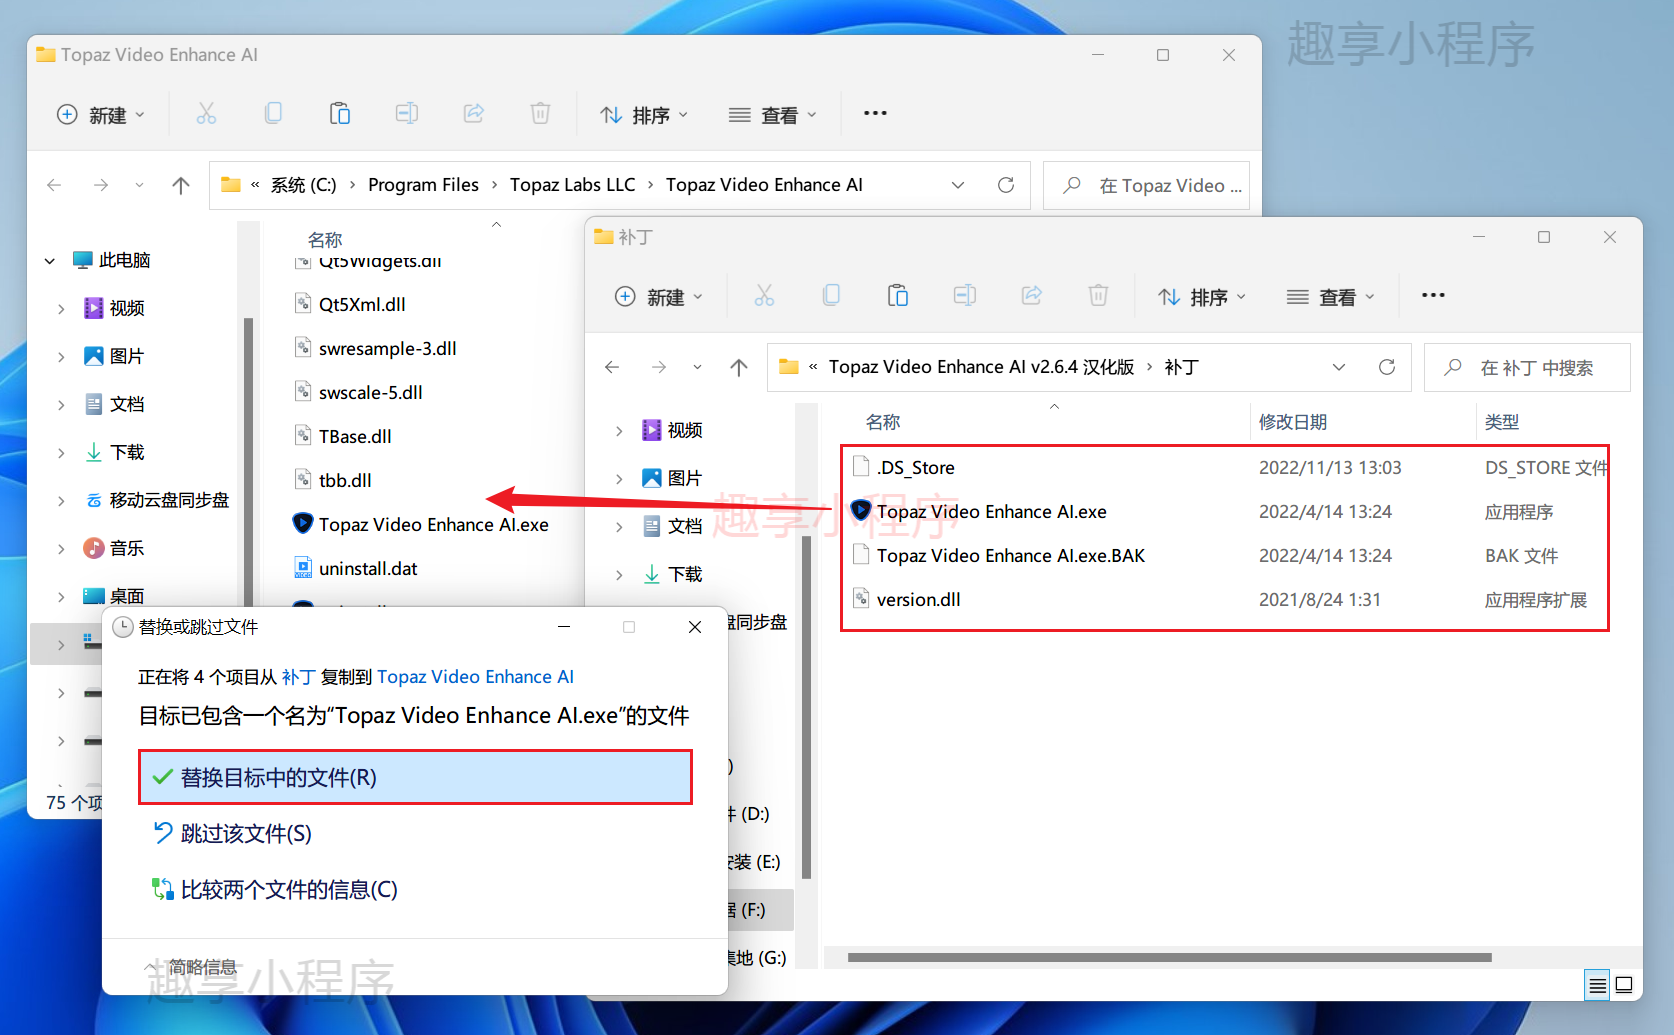The width and height of the screenshot is (1674, 1035).
Task: Sort by 修改日期 column header
Action: click(1292, 422)
